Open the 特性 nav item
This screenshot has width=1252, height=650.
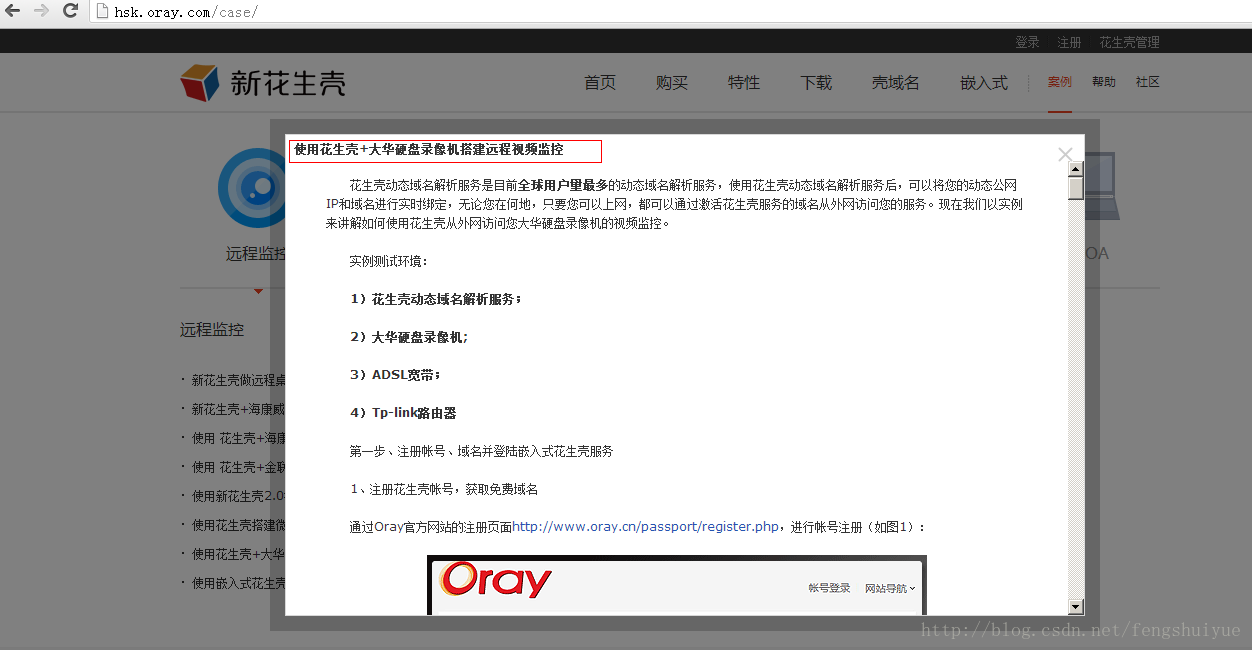(744, 83)
